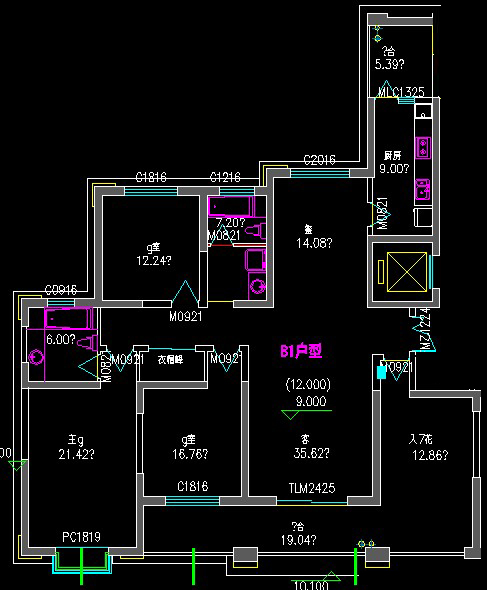
Task: Select the elevator shaft crossed-box symbol
Action: 407,272
